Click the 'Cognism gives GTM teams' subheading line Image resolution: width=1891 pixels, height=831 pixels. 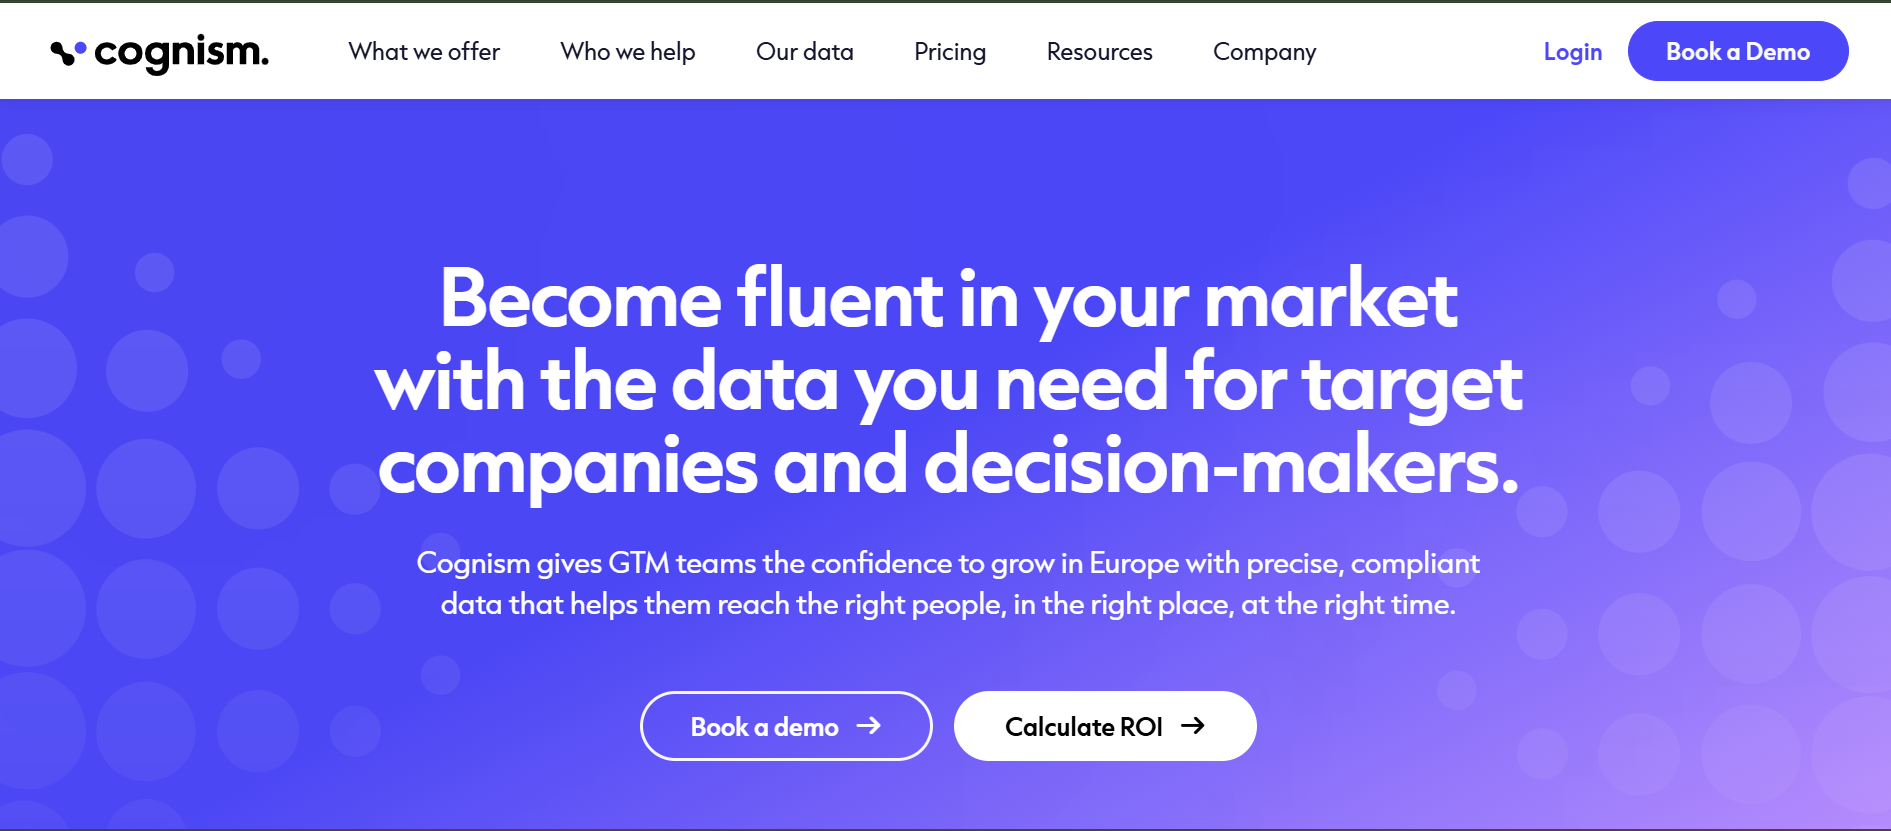948,563
